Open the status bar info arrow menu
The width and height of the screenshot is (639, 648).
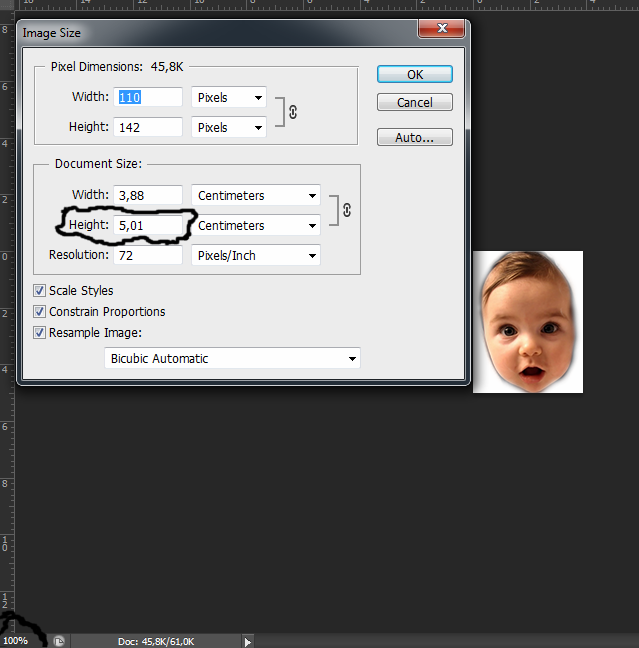[x=248, y=642]
